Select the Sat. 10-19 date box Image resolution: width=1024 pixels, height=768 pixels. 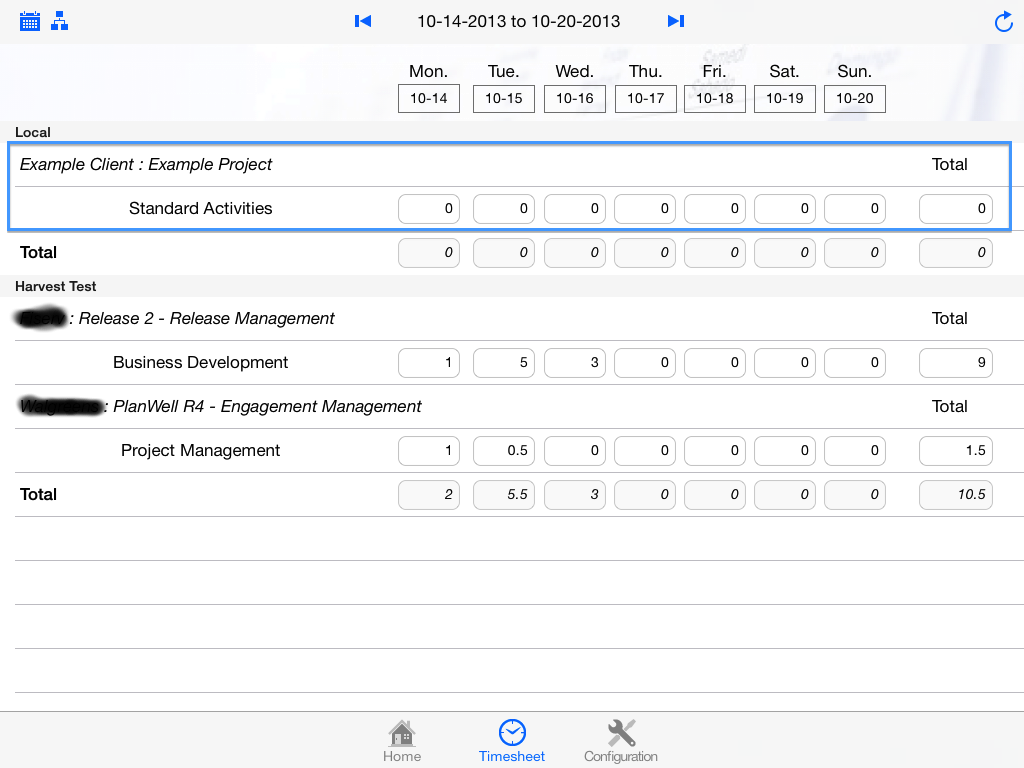(785, 99)
